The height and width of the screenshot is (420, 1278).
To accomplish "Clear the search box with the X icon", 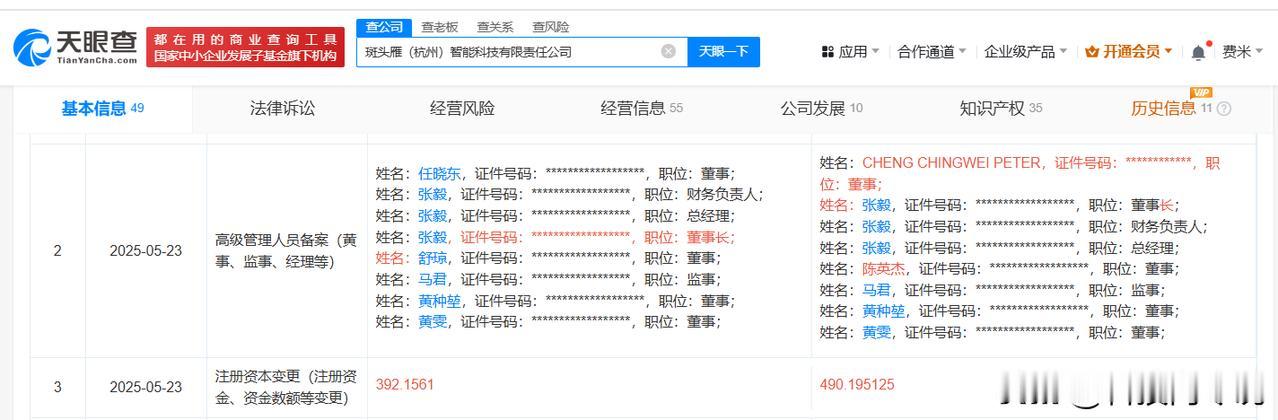I will (668, 51).
